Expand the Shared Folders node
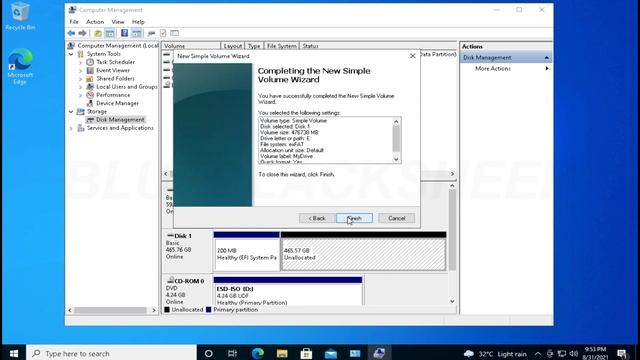This screenshot has width=640, height=360. (x=80, y=79)
